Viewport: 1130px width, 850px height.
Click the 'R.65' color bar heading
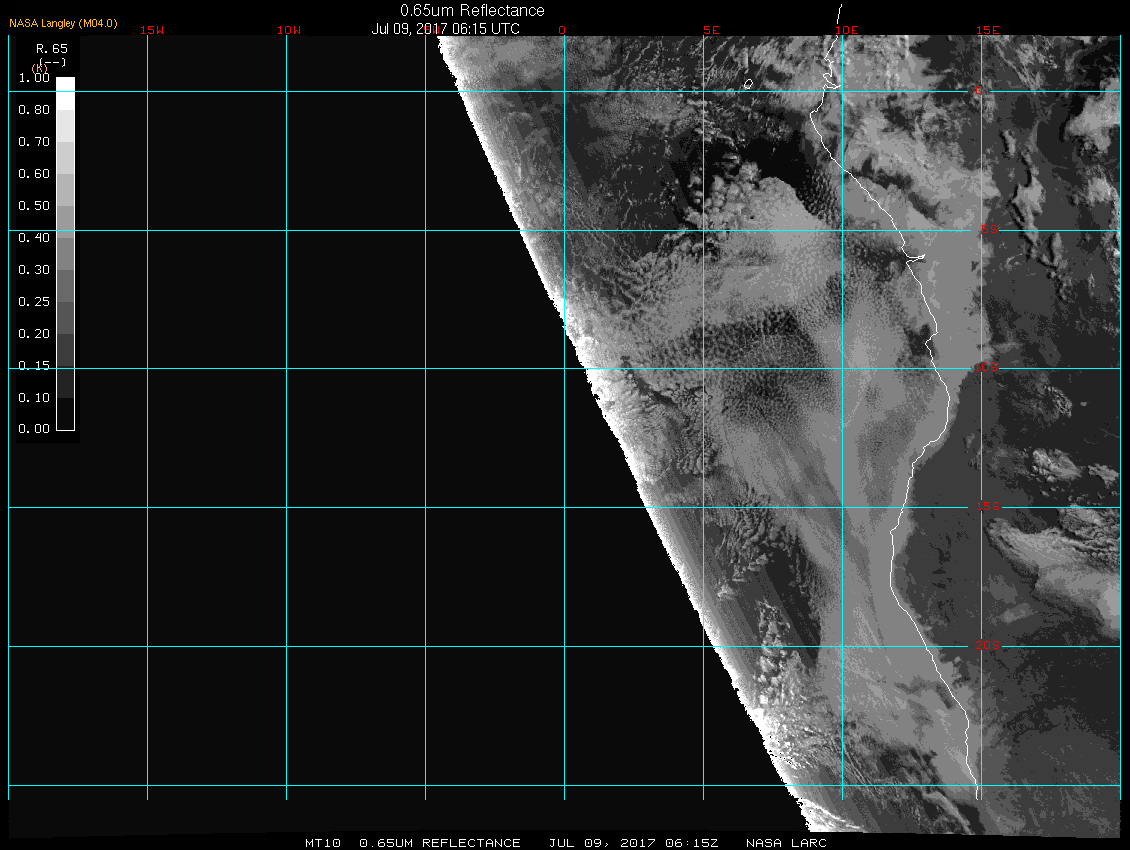[x=52, y=49]
